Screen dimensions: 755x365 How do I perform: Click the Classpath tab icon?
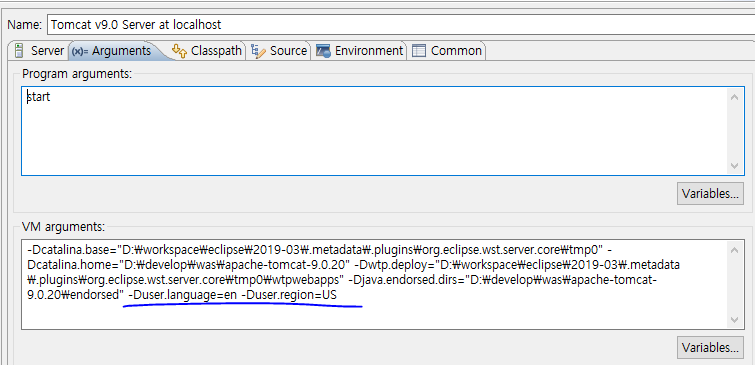point(179,51)
